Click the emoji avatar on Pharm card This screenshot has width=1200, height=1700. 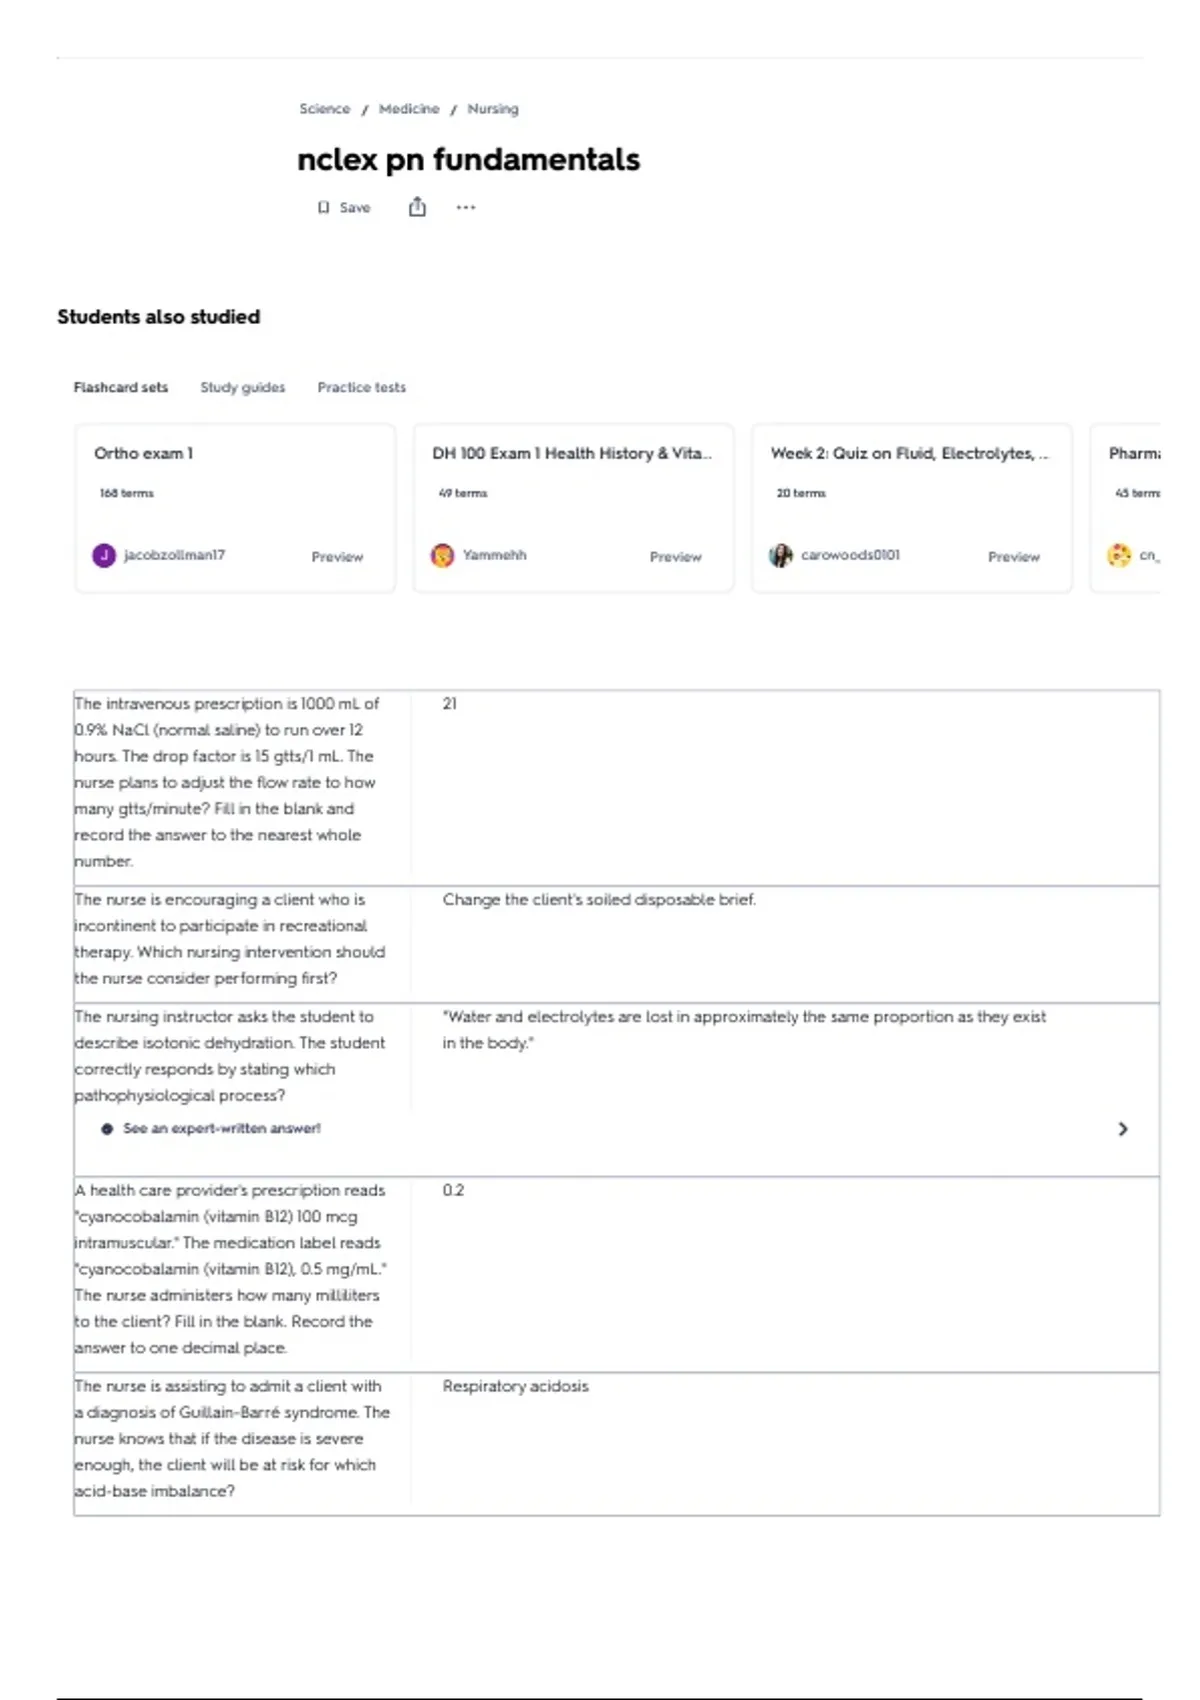pyautogui.click(x=1119, y=555)
